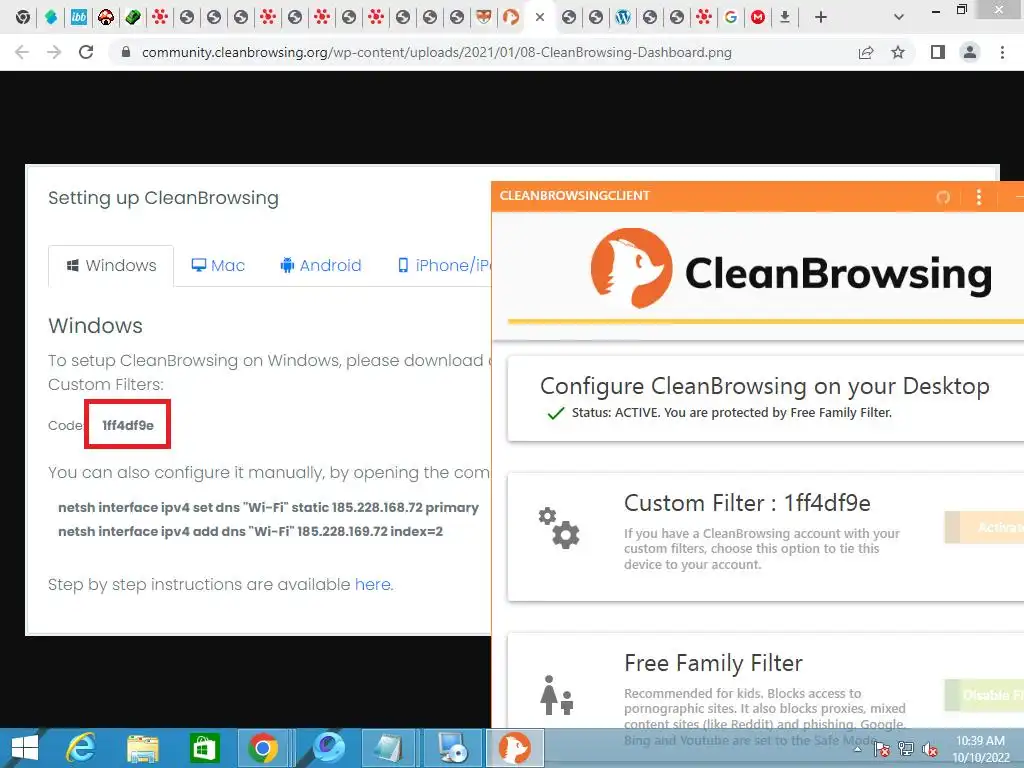This screenshot has height=768, width=1024.
Task: Switch to the teal diamond icon tab
Action: (51, 18)
